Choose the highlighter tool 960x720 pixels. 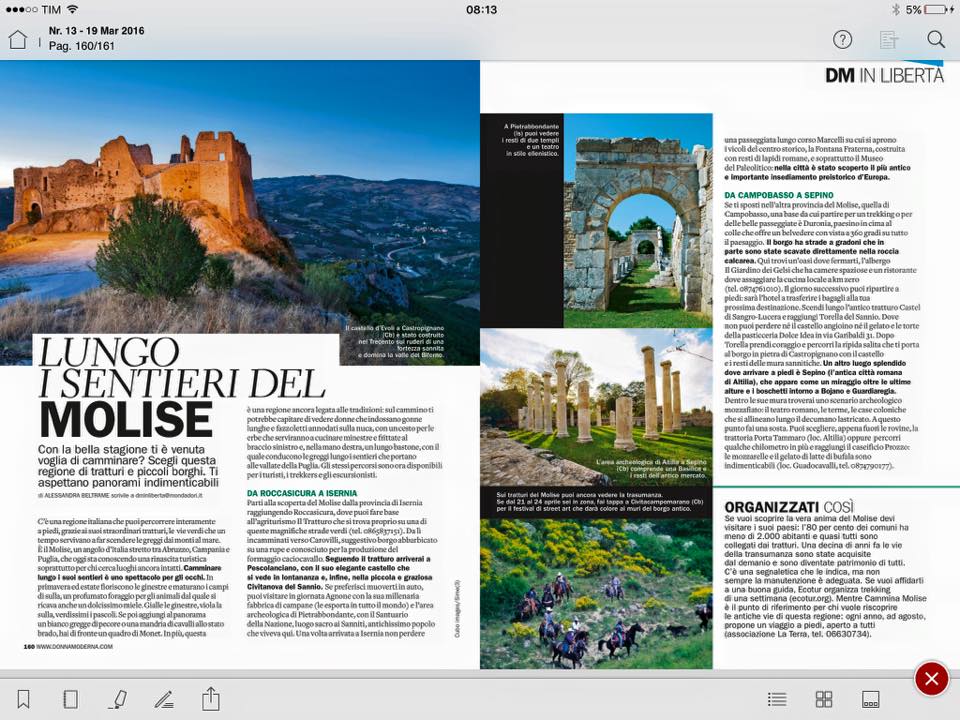[118, 699]
